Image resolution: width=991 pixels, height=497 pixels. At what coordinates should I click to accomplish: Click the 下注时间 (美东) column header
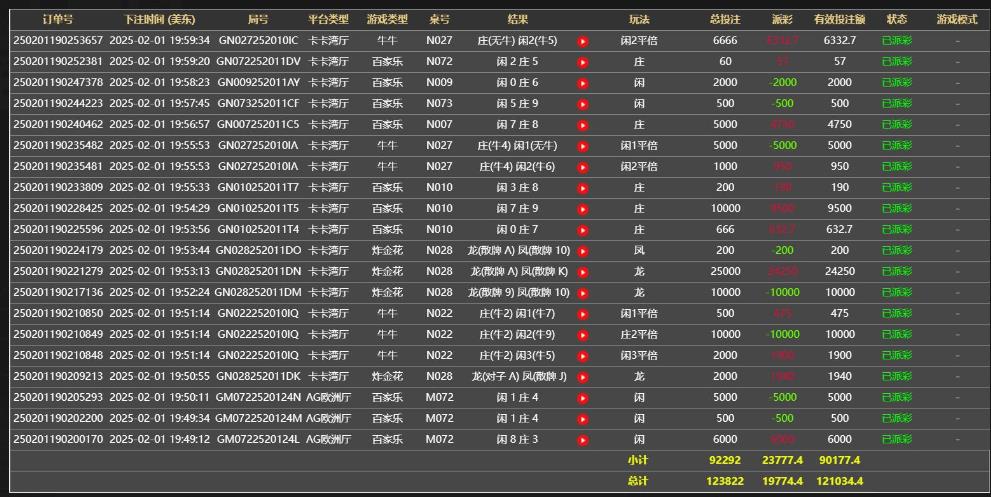coord(159,19)
